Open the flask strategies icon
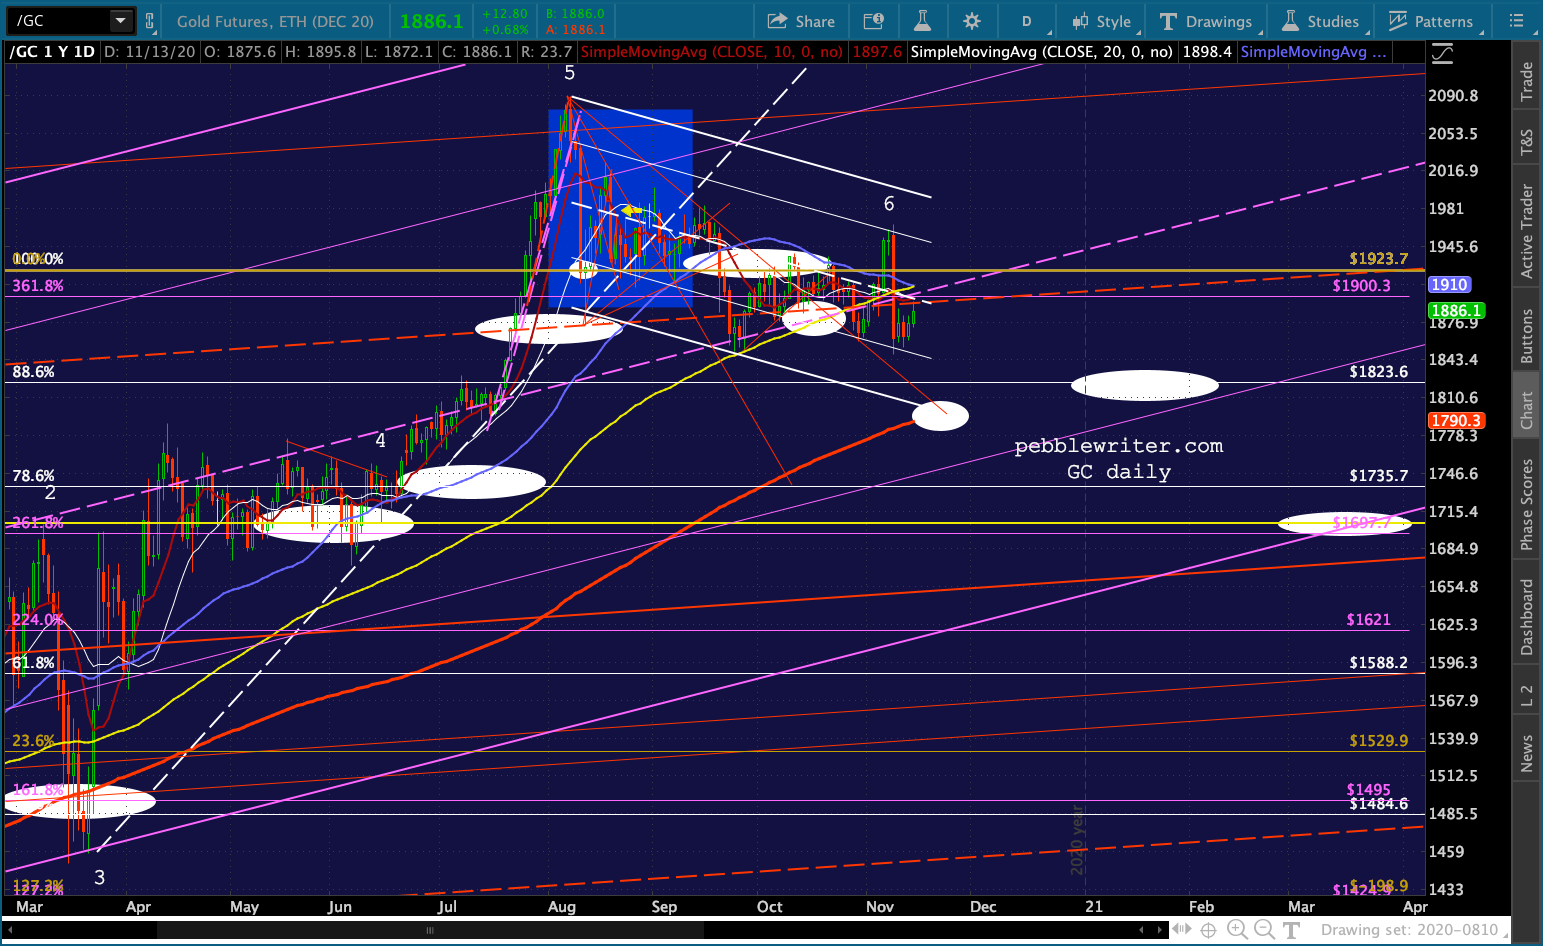This screenshot has width=1543, height=946. point(922,21)
